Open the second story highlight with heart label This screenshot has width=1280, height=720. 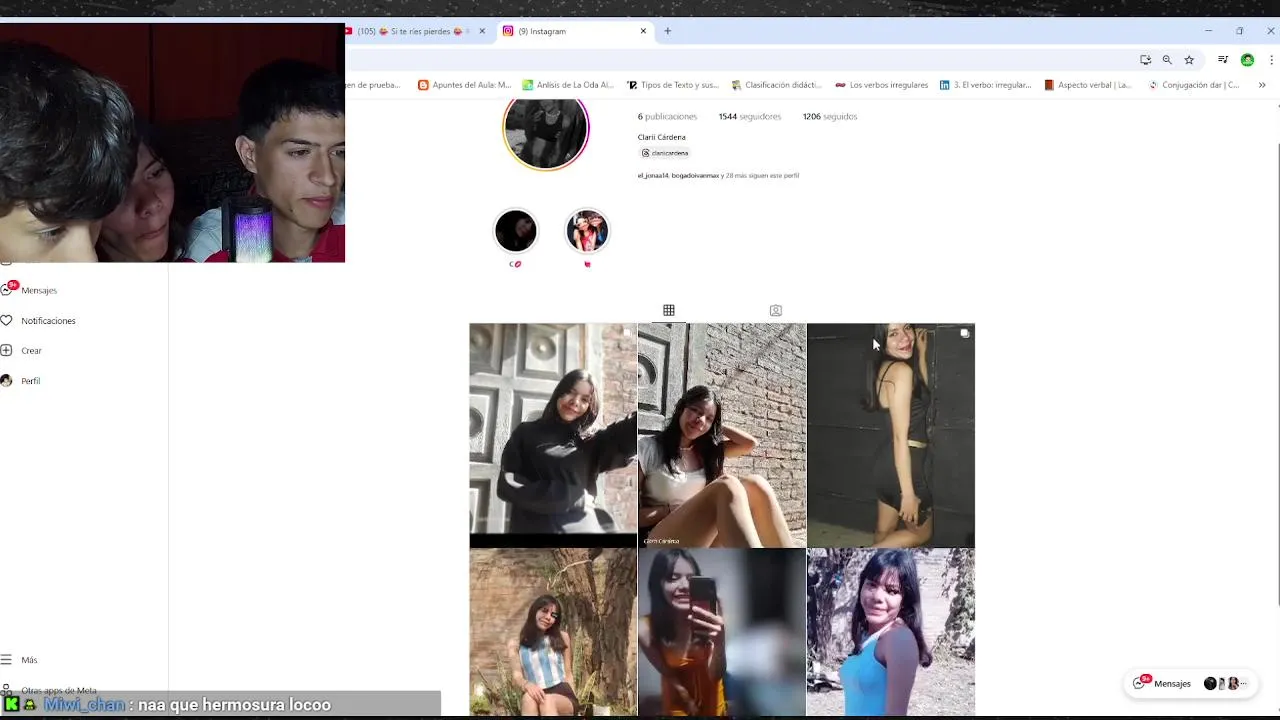[x=587, y=231]
